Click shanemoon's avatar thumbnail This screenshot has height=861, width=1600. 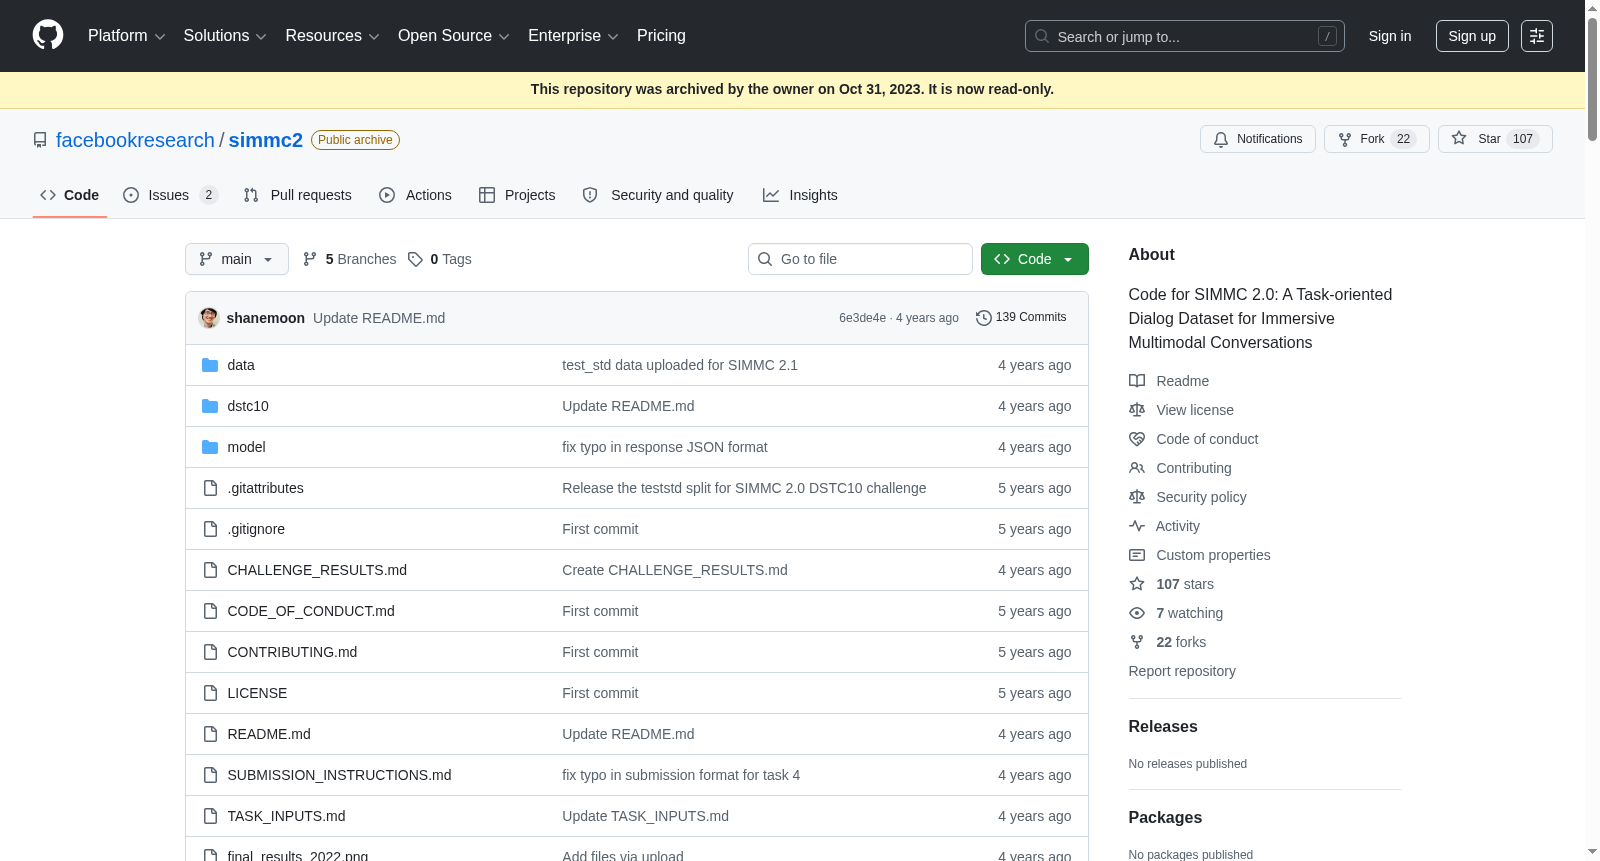point(209,318)
